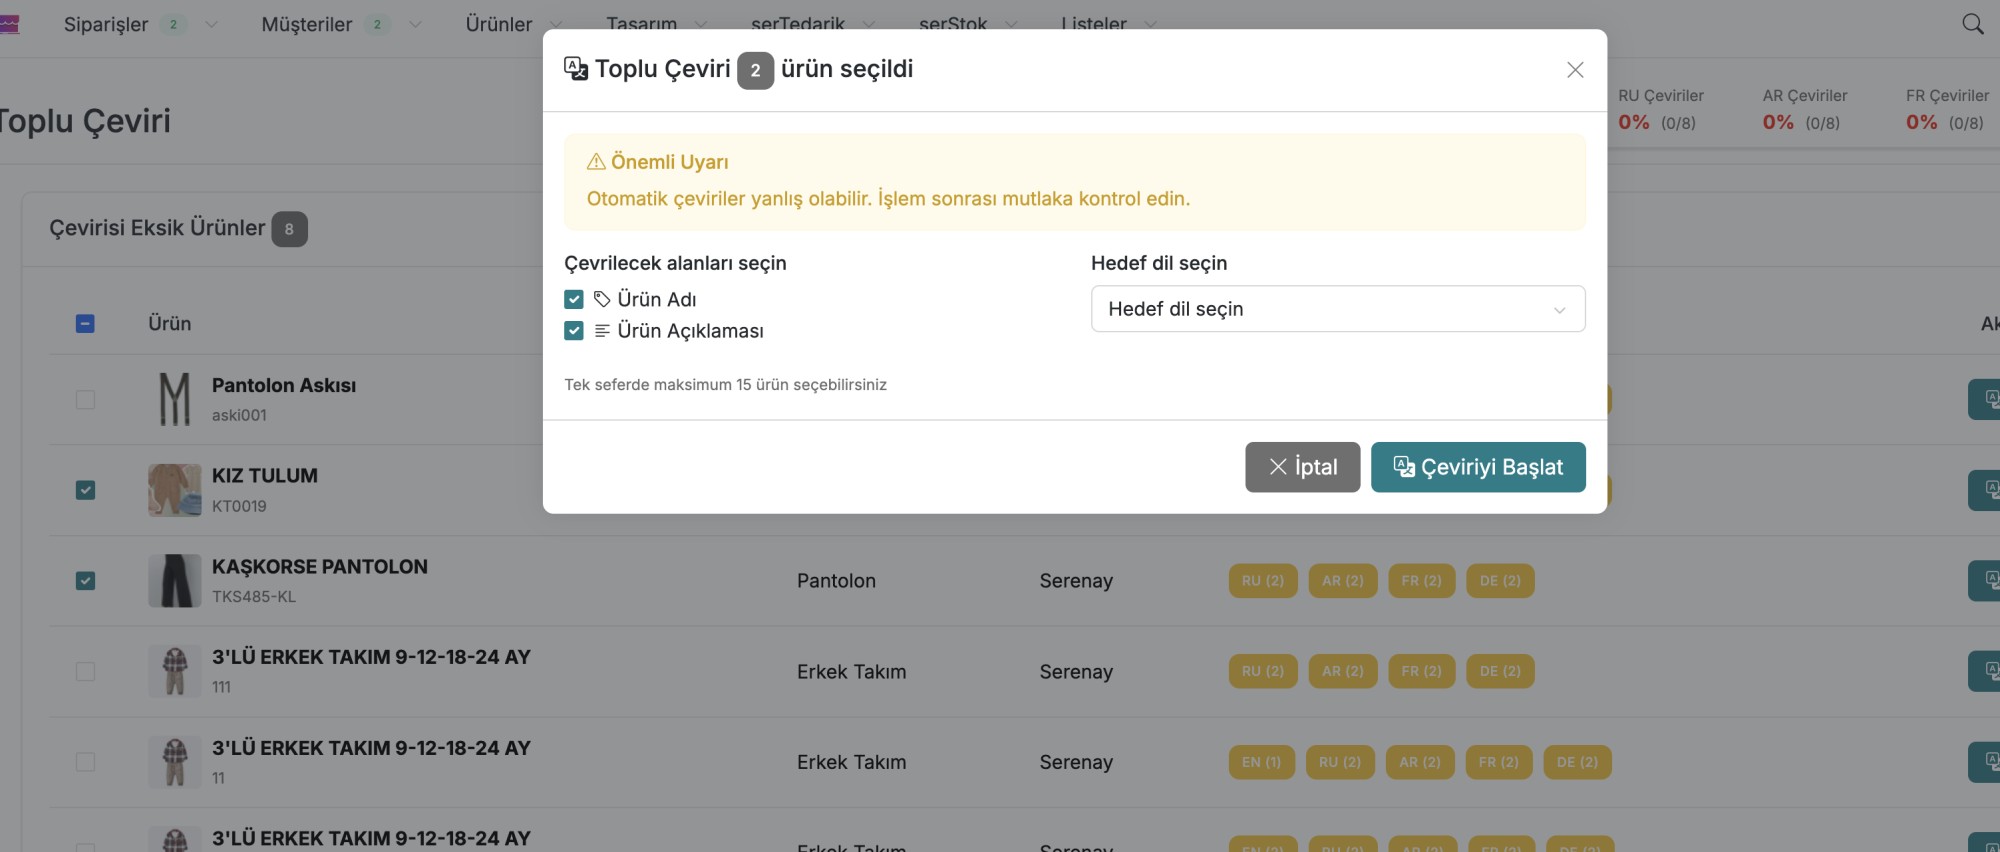Expand the Müşteriler menu chevron
Screen dimensions: 2000x852
[x=415, y=24]
